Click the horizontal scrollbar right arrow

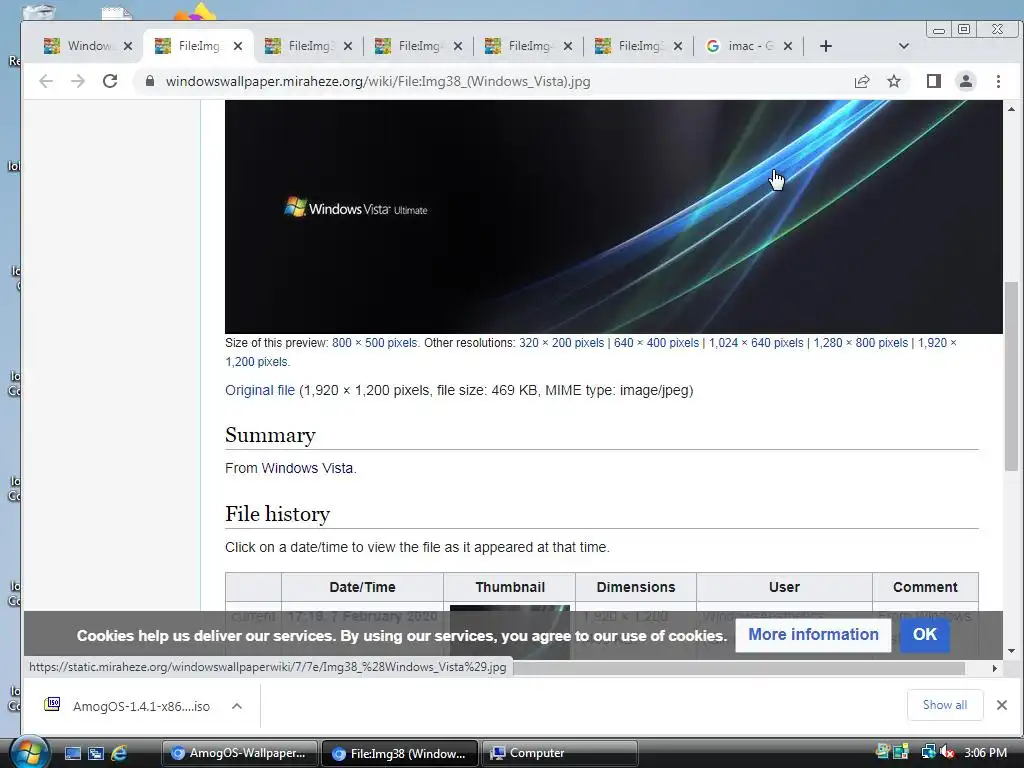(995, 668)
